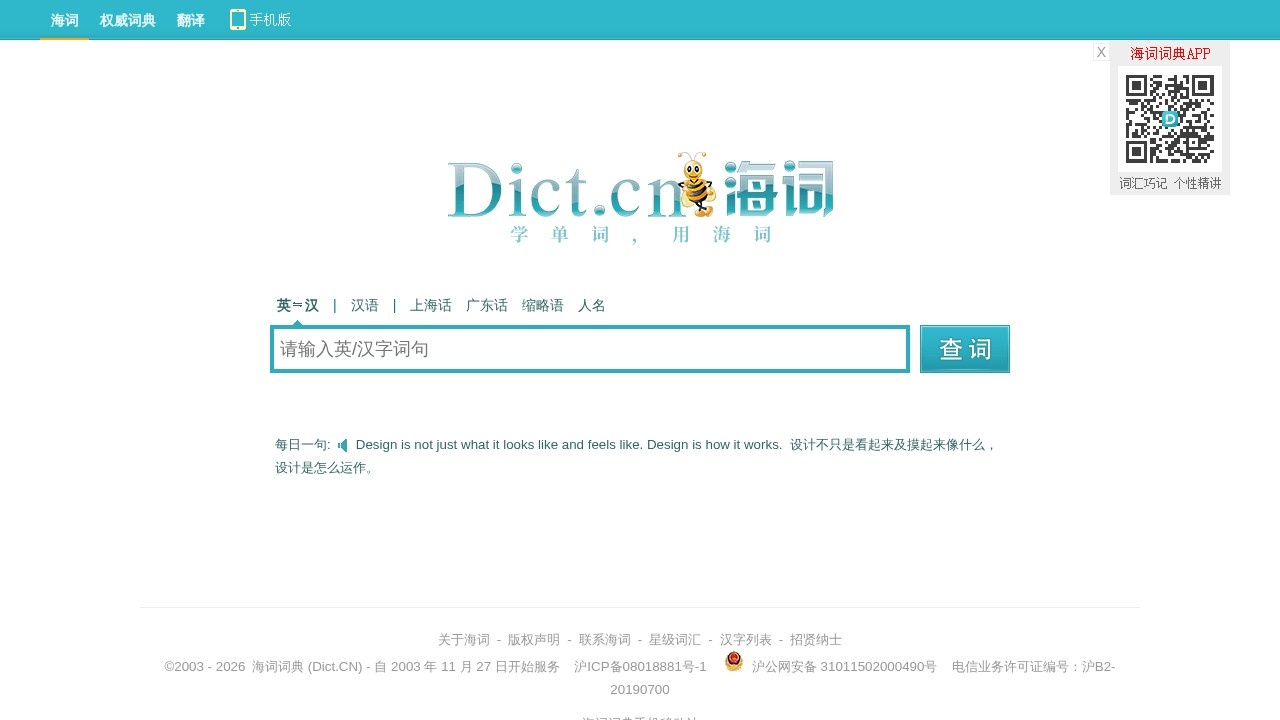The image size is (1280, 720).
Task: Open the 关于海词 footer link
Action: point(463,639)
